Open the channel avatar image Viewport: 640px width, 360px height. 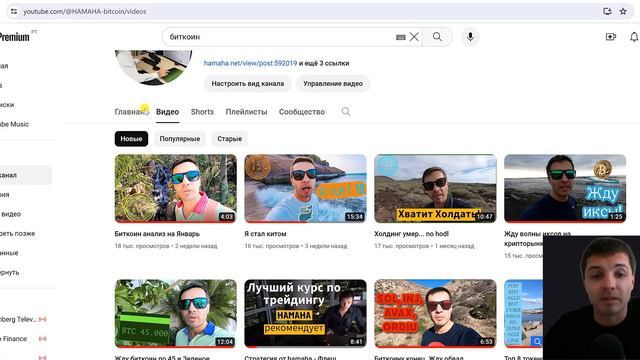153,67
